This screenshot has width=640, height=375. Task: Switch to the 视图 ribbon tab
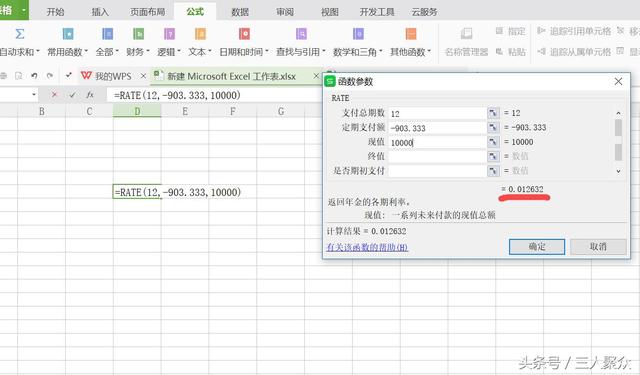click(x=330, y=12)
